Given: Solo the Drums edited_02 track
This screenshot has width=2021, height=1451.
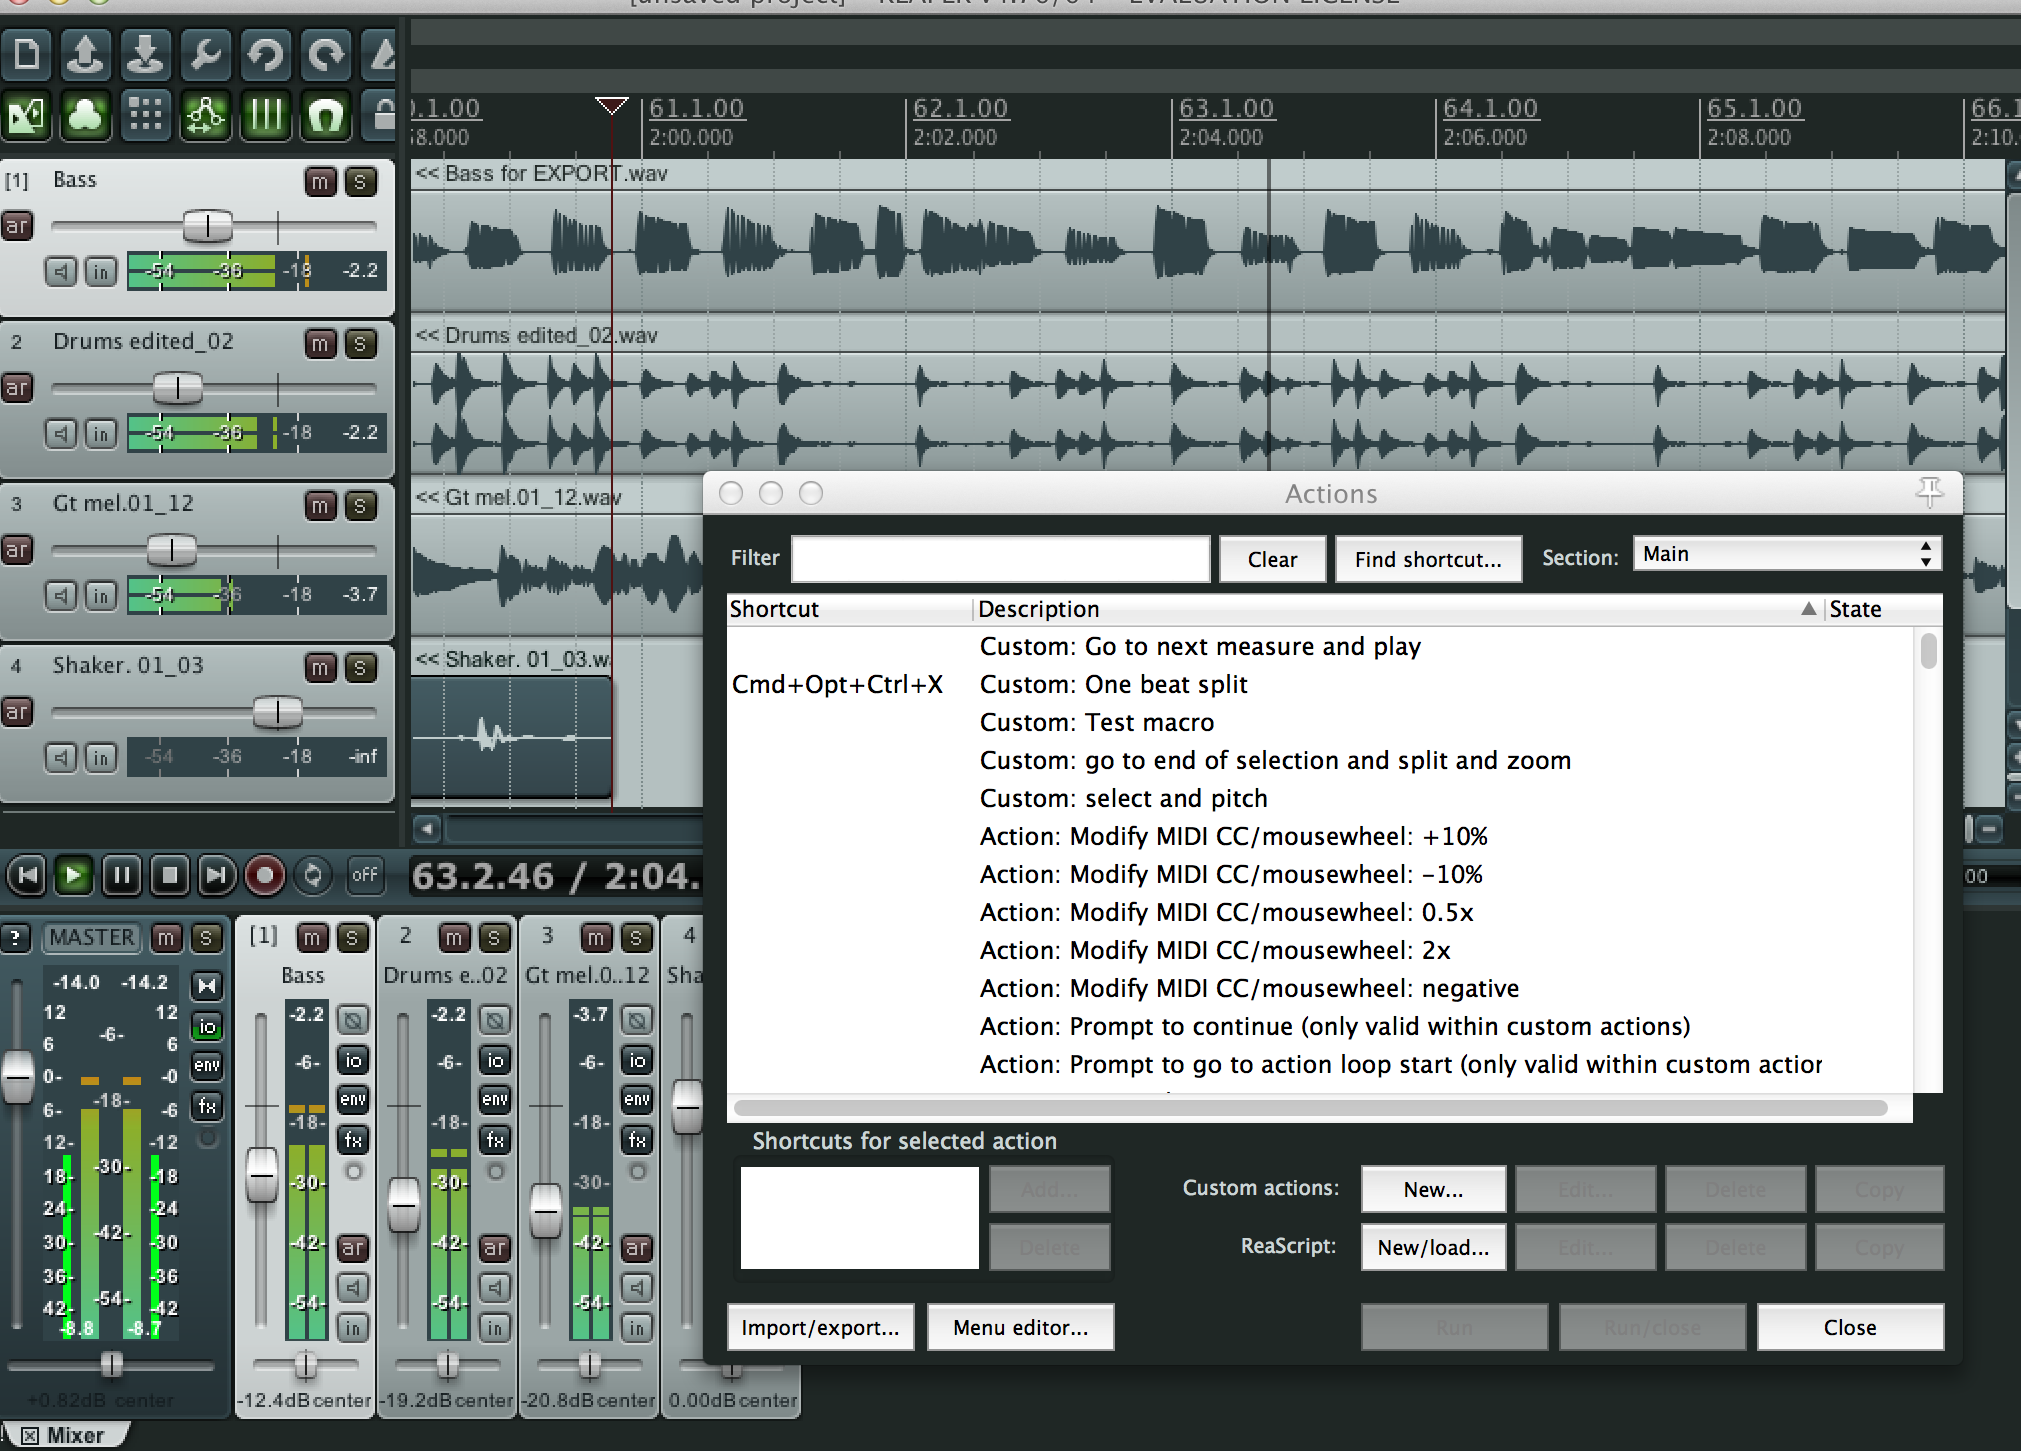Looking at the screenshot, I should pos(360,343).
